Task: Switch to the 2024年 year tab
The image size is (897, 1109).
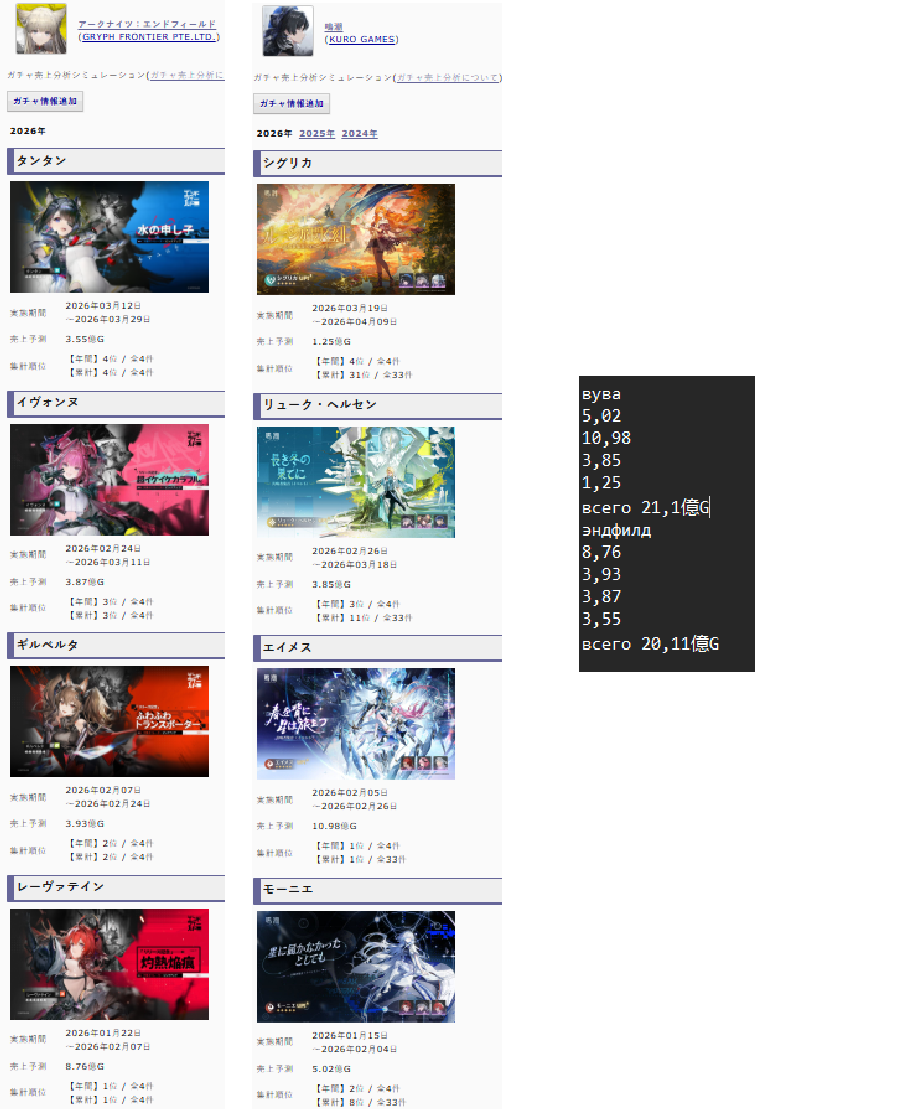Action: point(359,134)
